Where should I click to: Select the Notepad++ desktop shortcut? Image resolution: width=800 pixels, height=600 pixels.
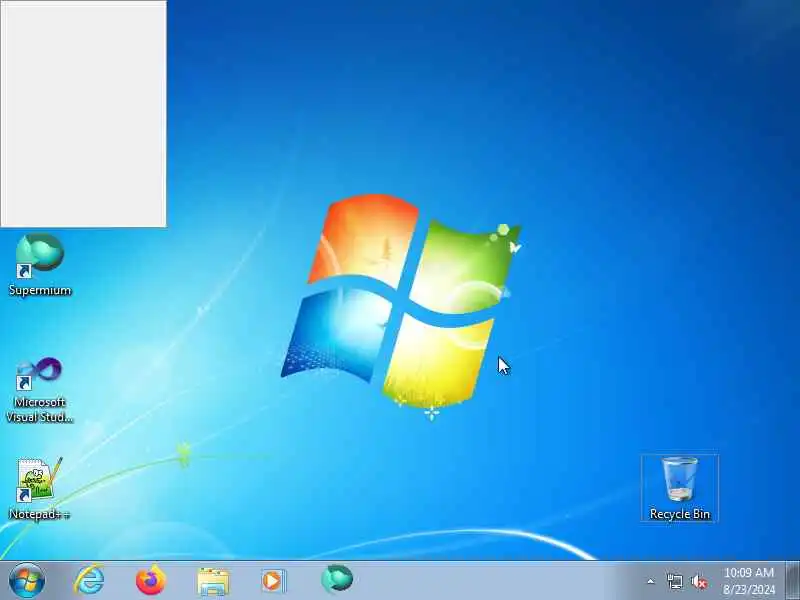(x=40, y=489)
